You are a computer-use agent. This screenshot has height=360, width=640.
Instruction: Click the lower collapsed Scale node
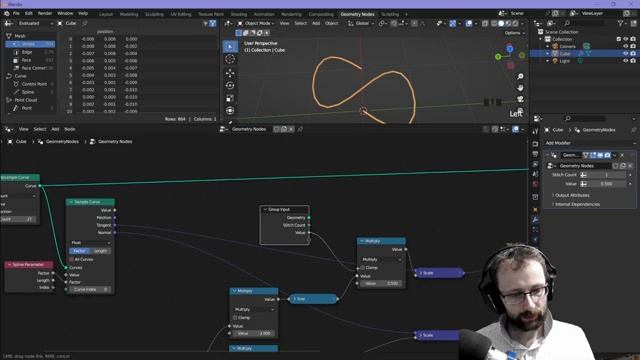point(438,335)
